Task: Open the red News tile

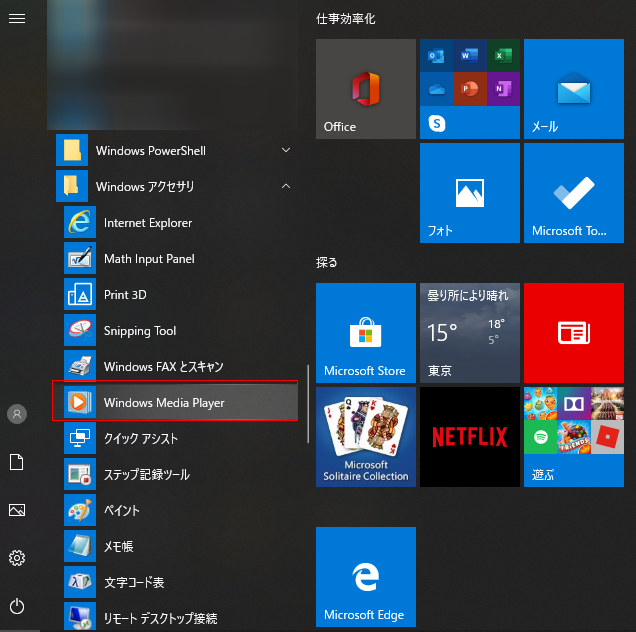Action: pyautogui.click(x=574, y=333)
